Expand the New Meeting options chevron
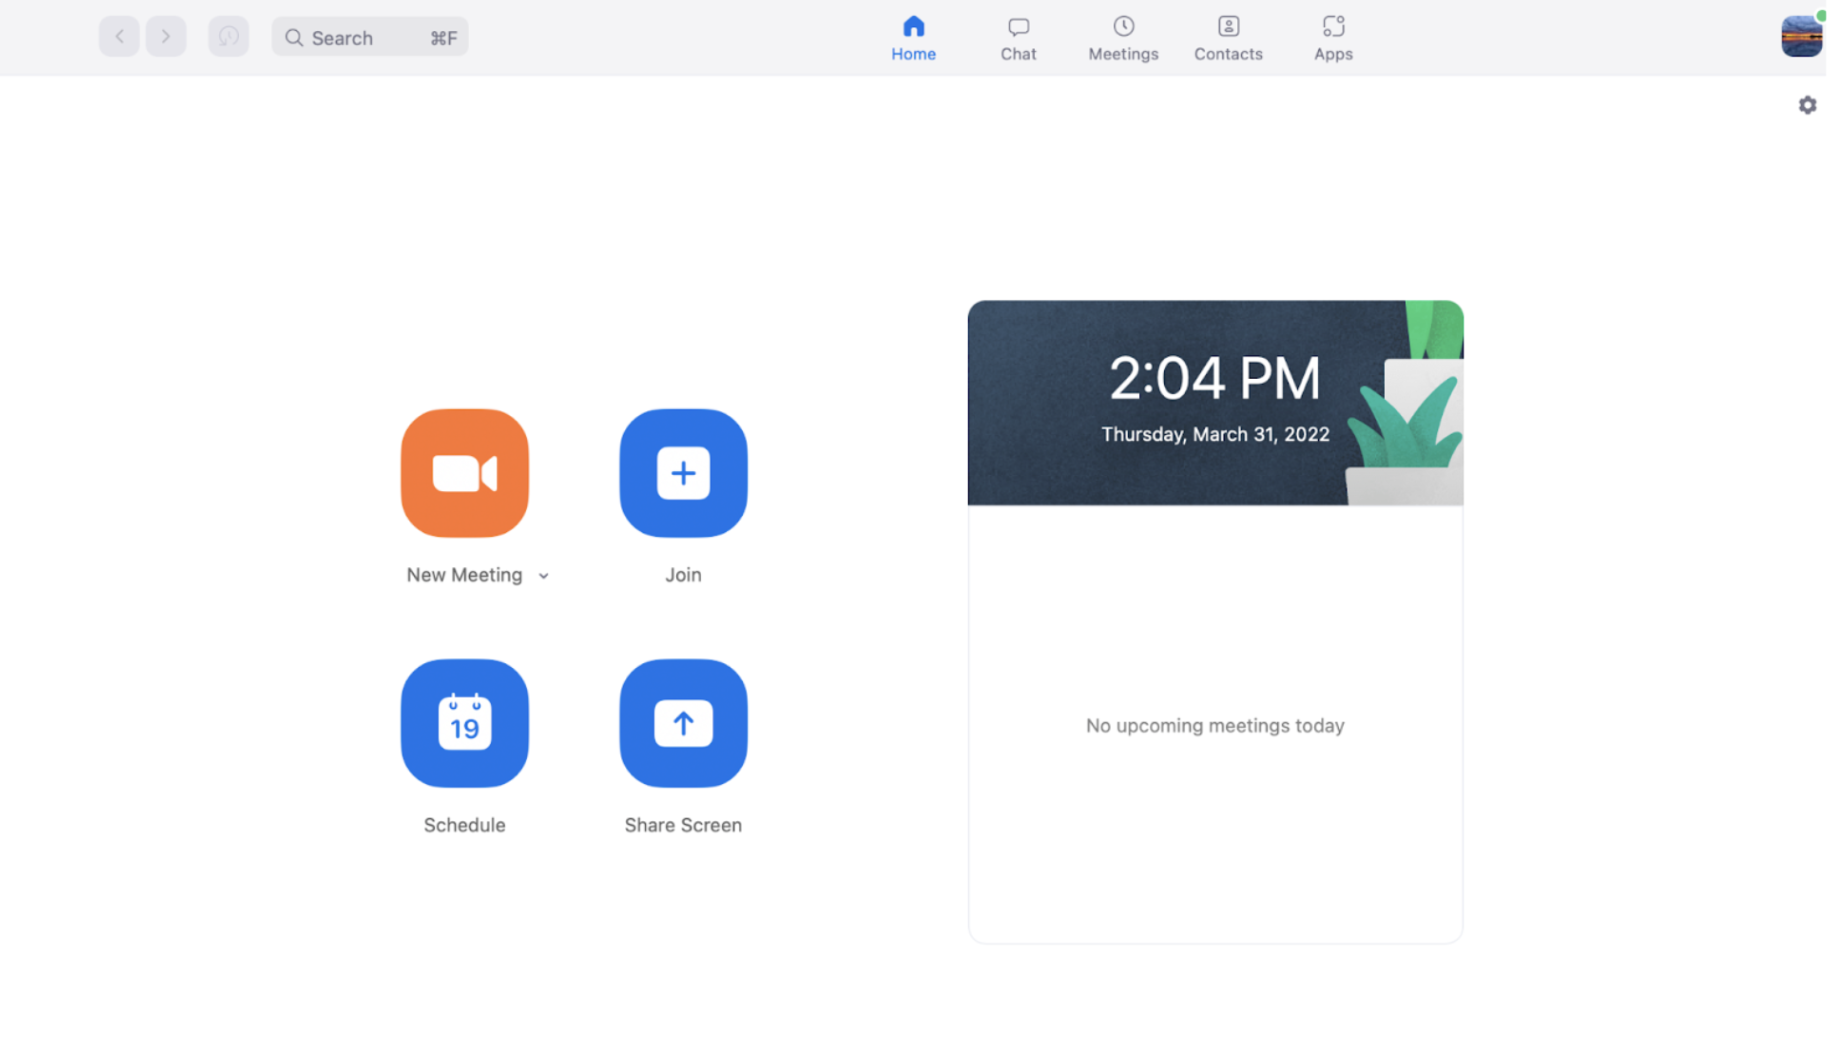 544,576
